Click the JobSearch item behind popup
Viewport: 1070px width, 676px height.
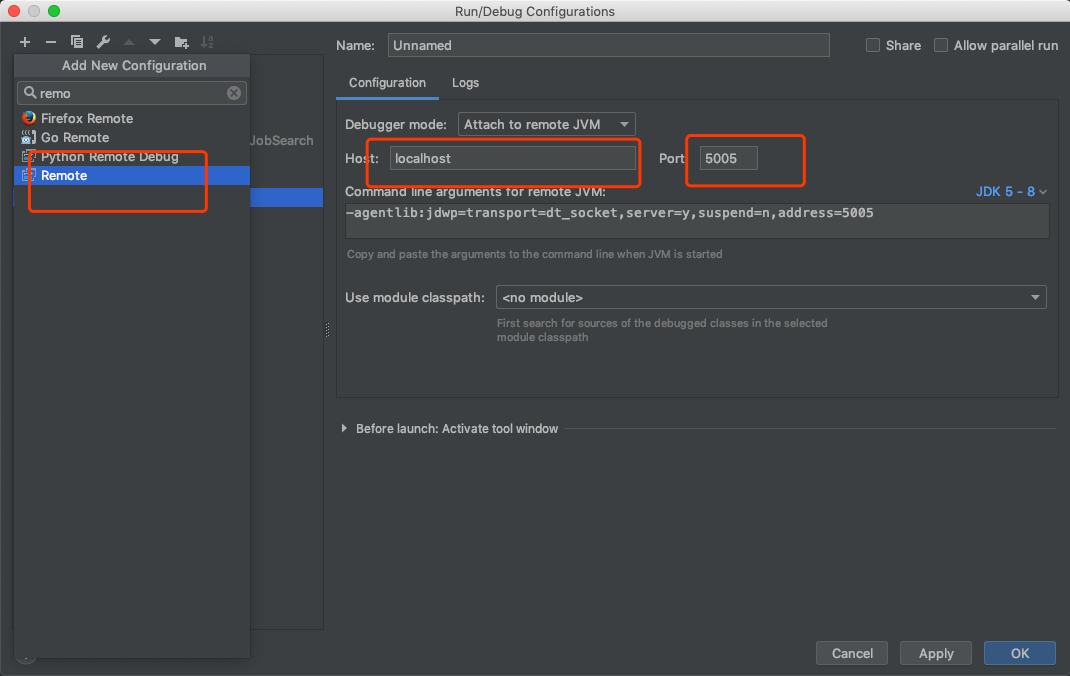[281, 141]
